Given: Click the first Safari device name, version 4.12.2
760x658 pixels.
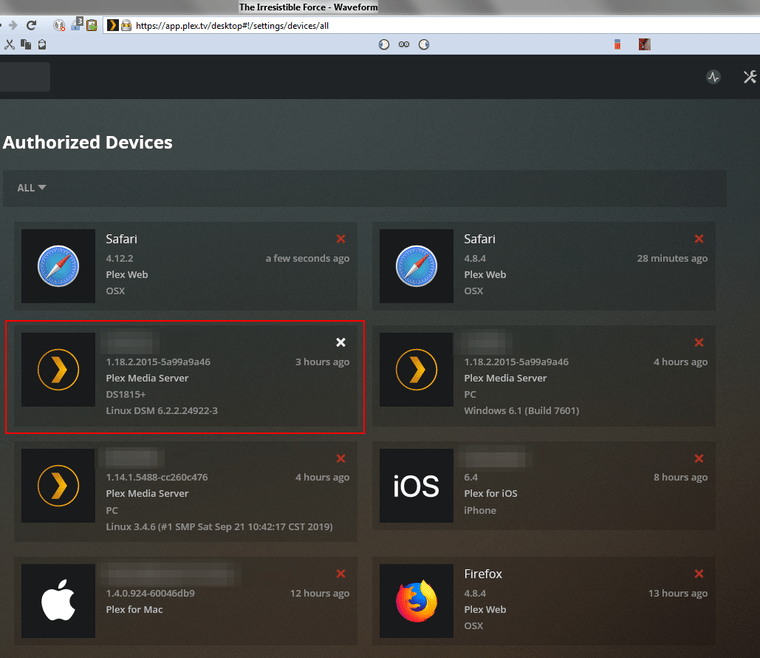Looking at the screenshot, I should click(121, 239).
